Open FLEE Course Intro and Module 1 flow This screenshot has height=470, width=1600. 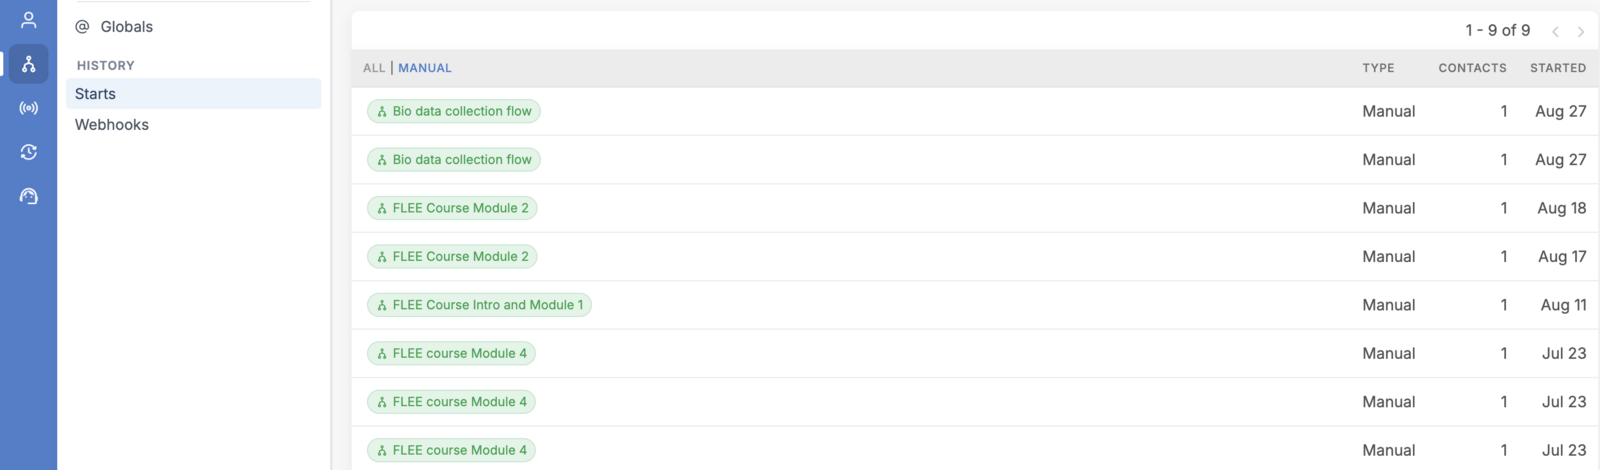[x=479, y=305]
